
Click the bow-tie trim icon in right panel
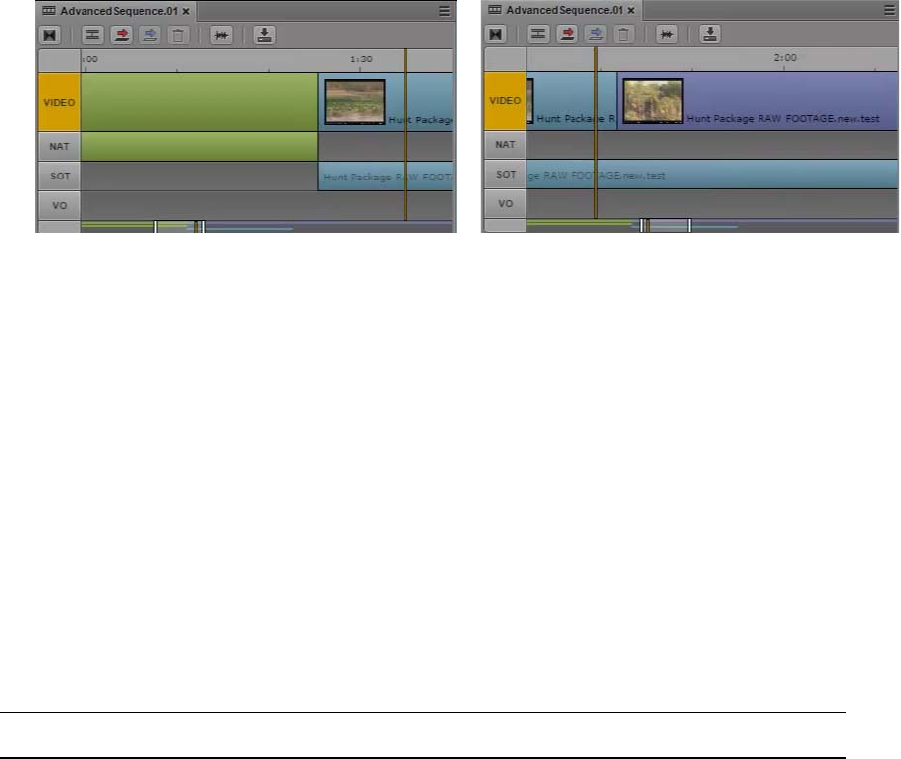click(x=495, y=34)
